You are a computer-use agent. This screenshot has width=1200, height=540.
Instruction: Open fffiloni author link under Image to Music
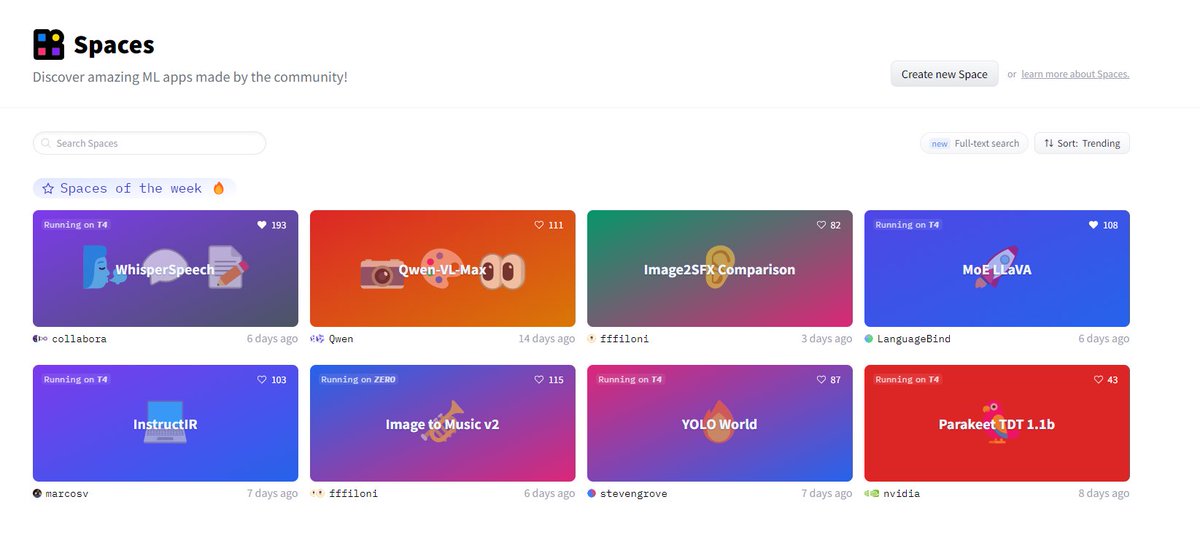click(353, 494)
